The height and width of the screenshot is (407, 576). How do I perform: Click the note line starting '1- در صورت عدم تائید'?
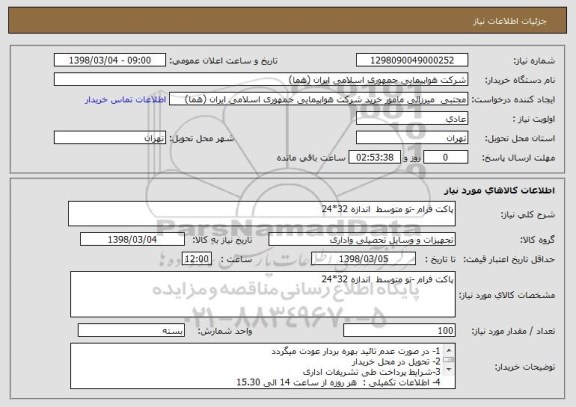[356, 352]
